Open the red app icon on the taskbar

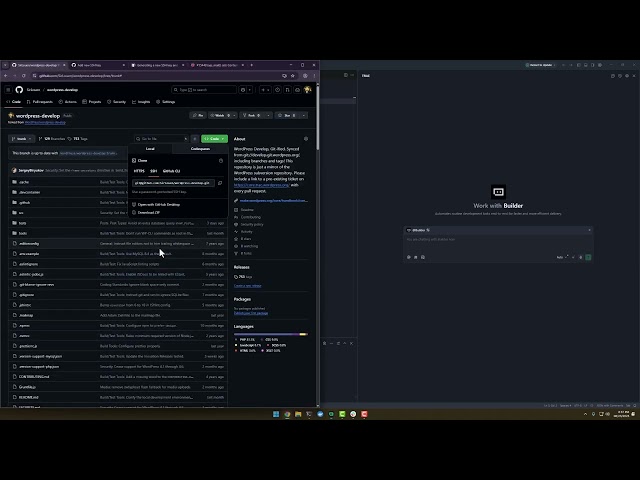click(x=364, y=414)
